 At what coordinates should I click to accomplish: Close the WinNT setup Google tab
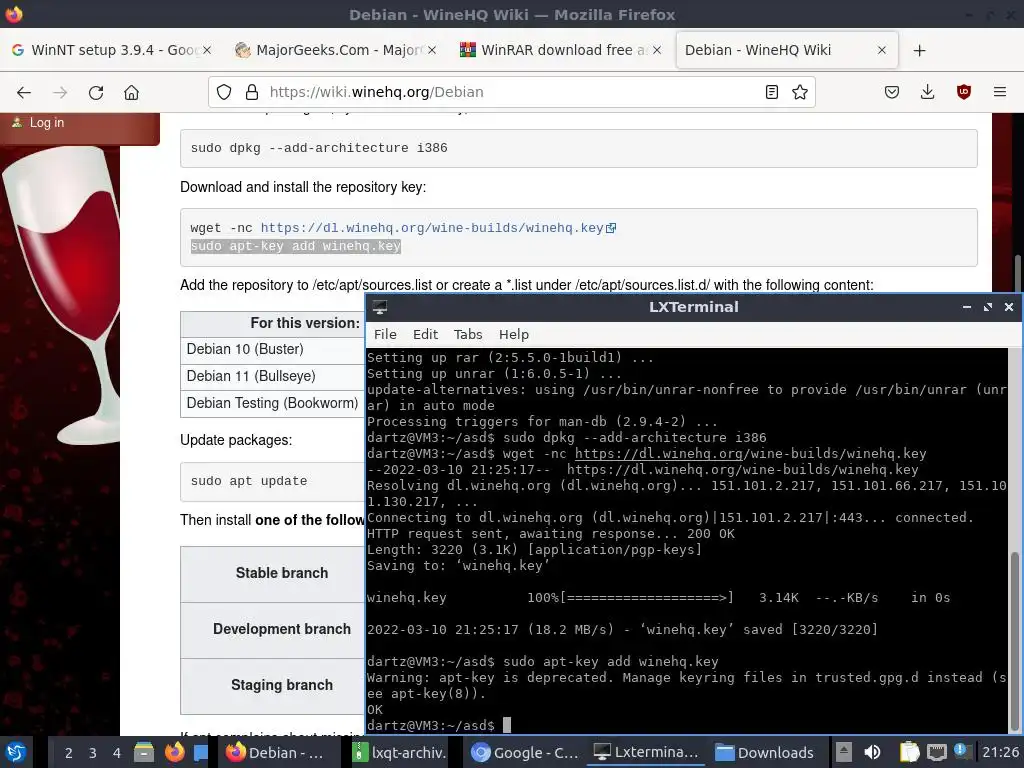(207, 50)
